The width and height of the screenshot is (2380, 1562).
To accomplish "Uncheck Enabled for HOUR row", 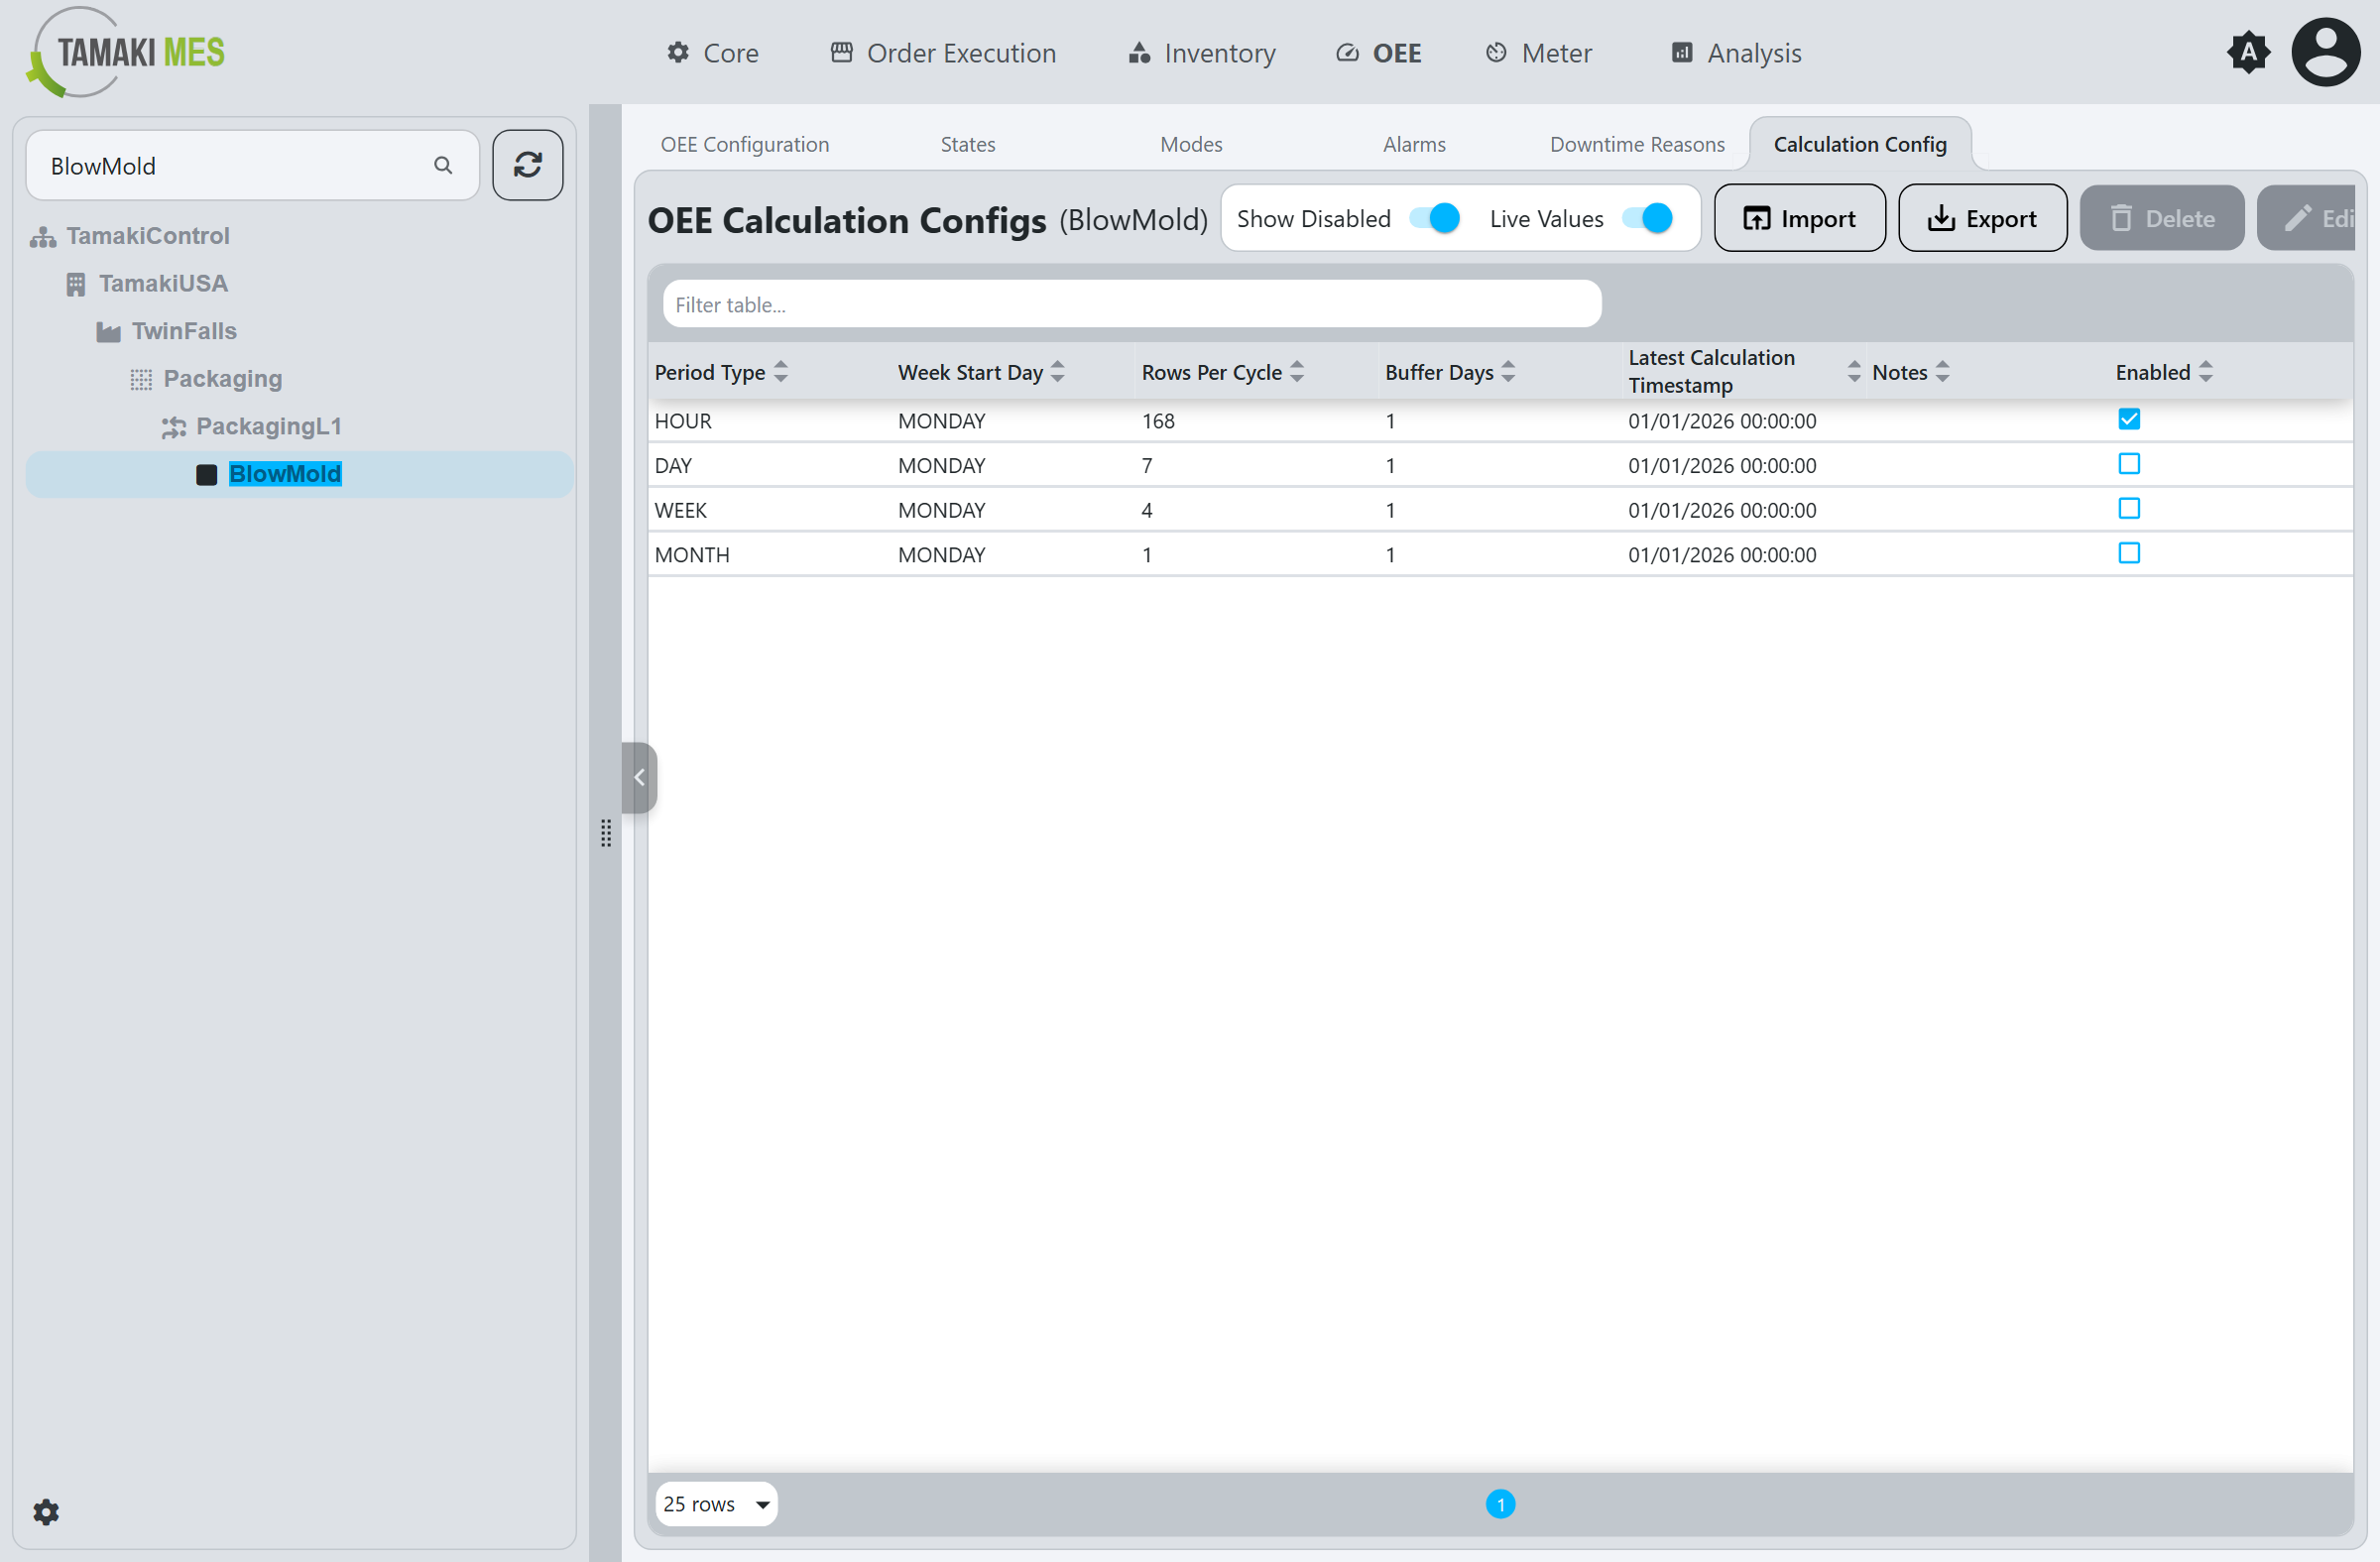I will [2129, 419].
